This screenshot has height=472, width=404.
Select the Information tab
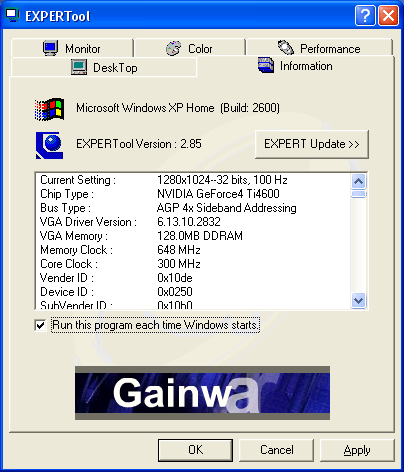pyautogui.click(x=295, y=66)
